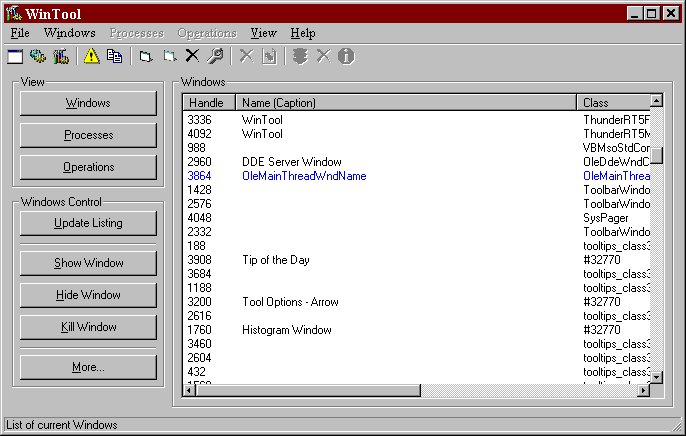Click the vertical scrollbar down arrow
This screenshot has height=436, width=686.
click(657, 375)
